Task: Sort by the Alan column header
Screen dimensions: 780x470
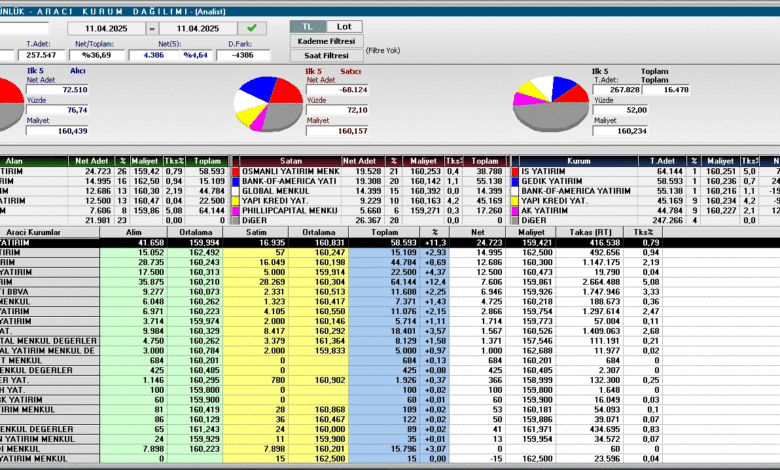Action: (x=34, y=161)
